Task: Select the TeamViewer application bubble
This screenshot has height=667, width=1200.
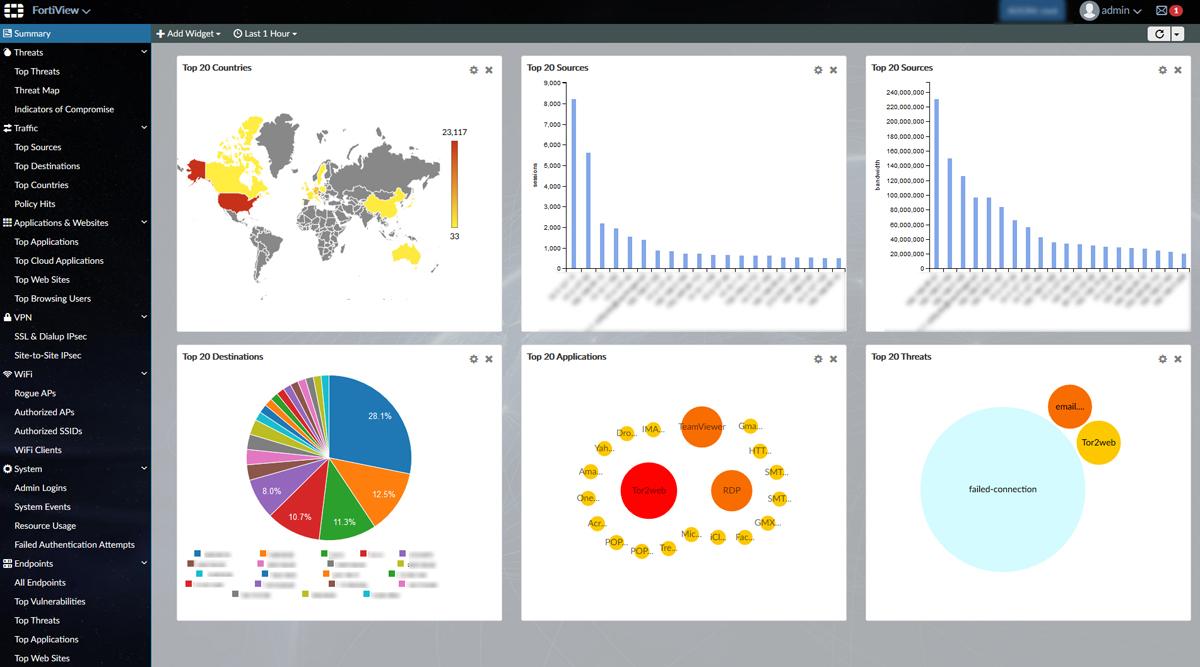Action: [701, 427]
